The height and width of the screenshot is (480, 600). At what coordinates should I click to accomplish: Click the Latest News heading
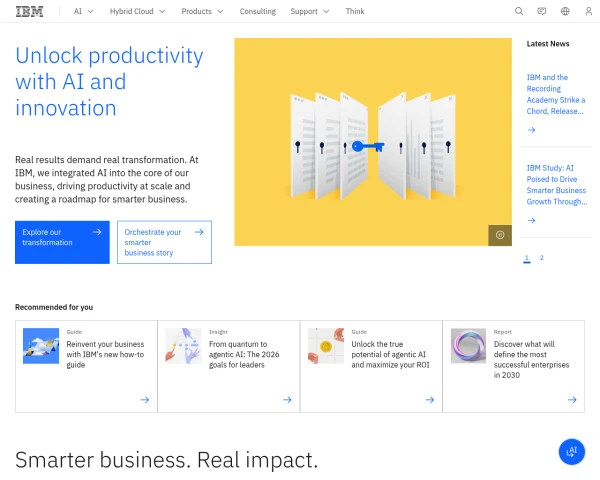coord(548,44)
